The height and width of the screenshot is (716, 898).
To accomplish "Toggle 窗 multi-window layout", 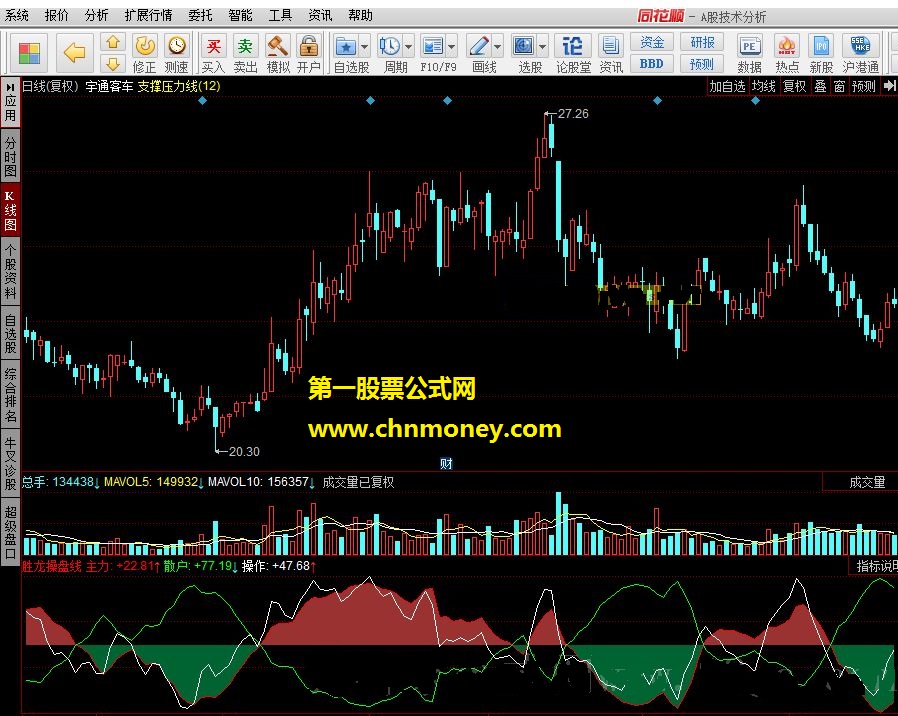I will click(839, 86).
